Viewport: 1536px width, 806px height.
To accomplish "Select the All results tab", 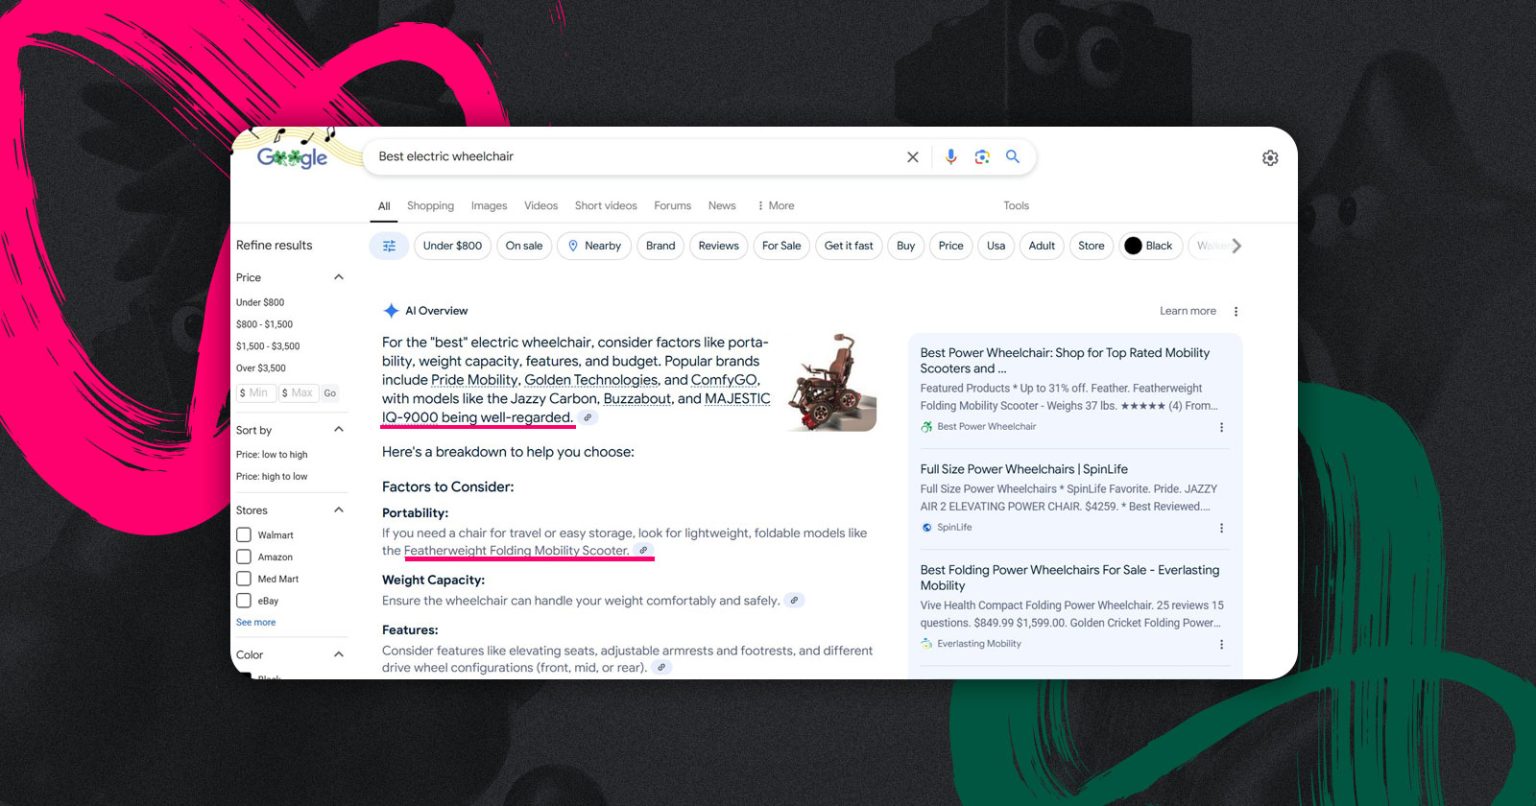I will 384,206.
